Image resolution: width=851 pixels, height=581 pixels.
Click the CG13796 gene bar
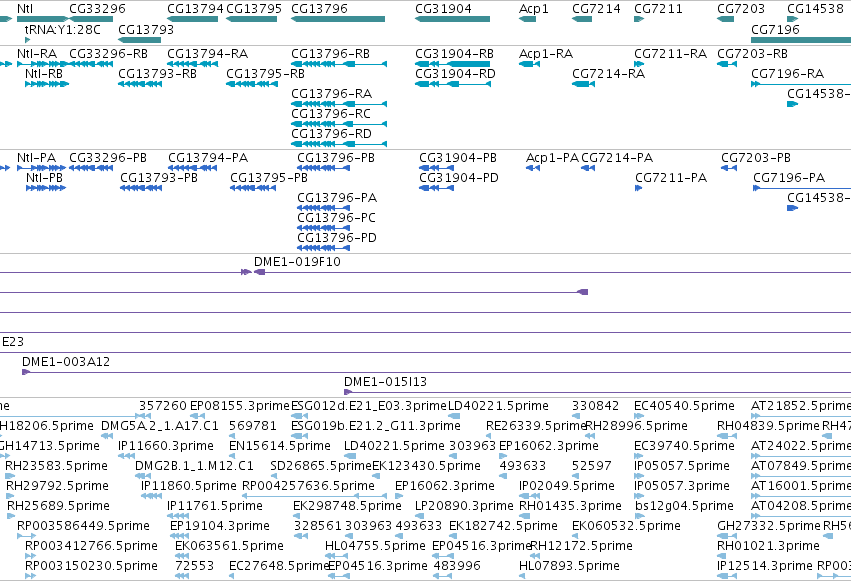338,19
